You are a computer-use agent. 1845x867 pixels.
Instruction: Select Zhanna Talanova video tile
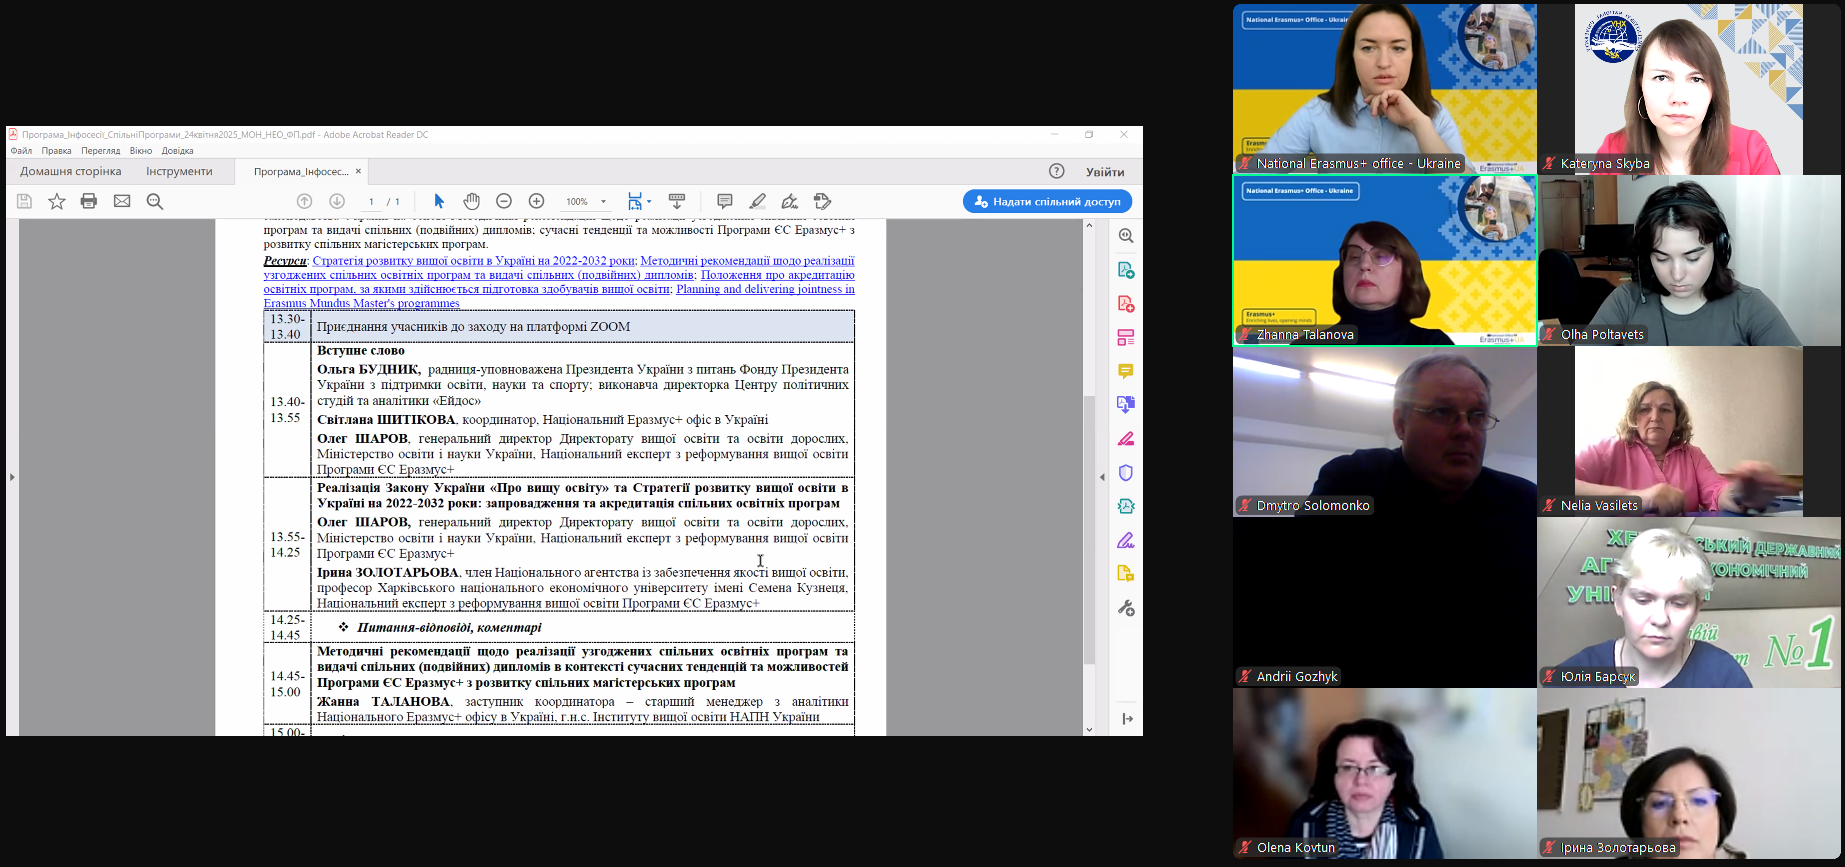point(1385,261)
